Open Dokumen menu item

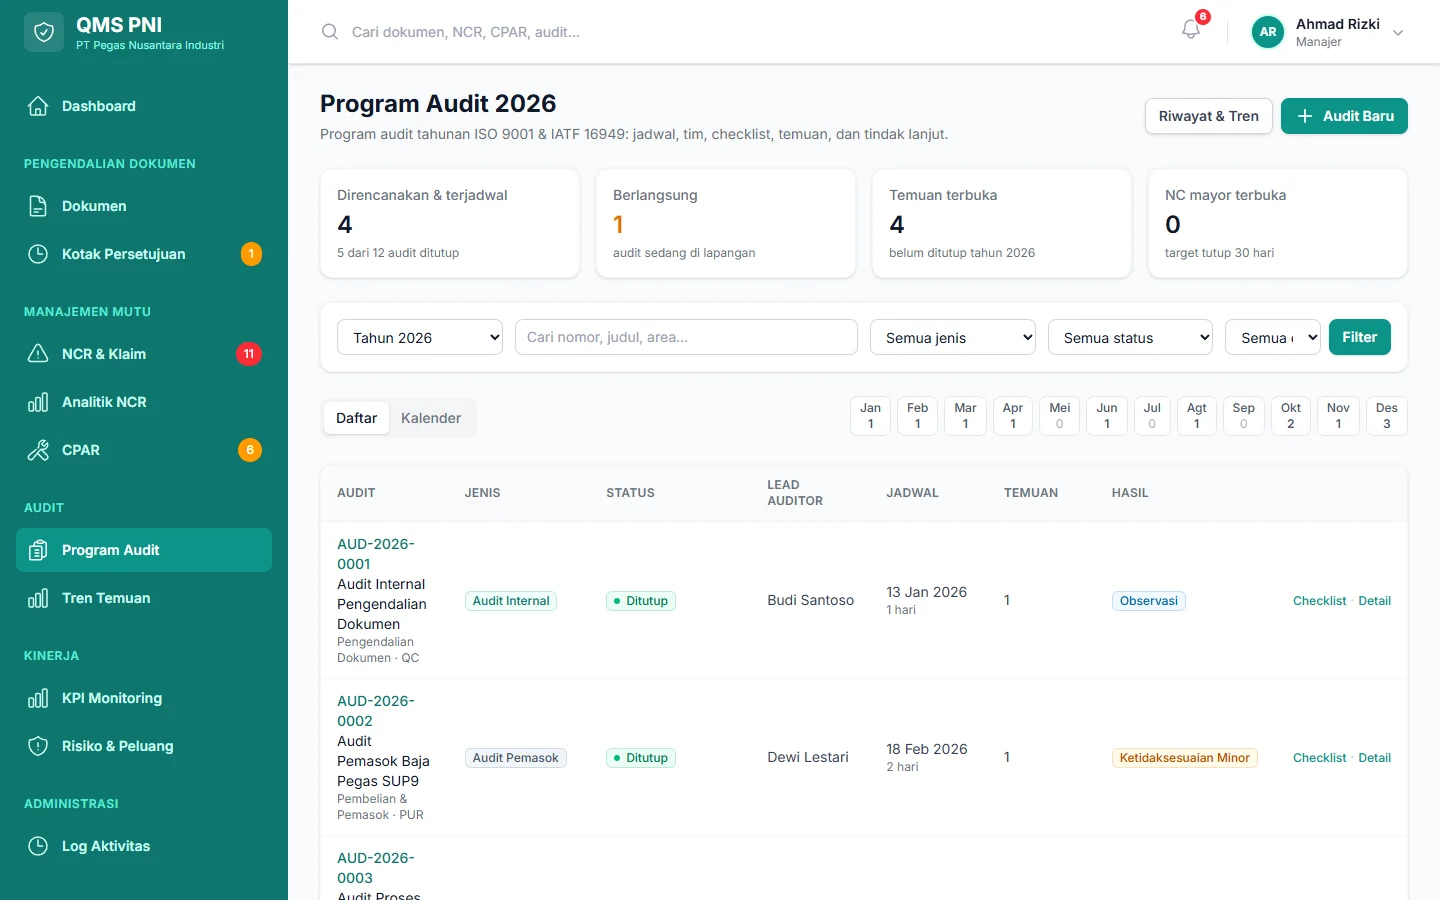(144, 206)
